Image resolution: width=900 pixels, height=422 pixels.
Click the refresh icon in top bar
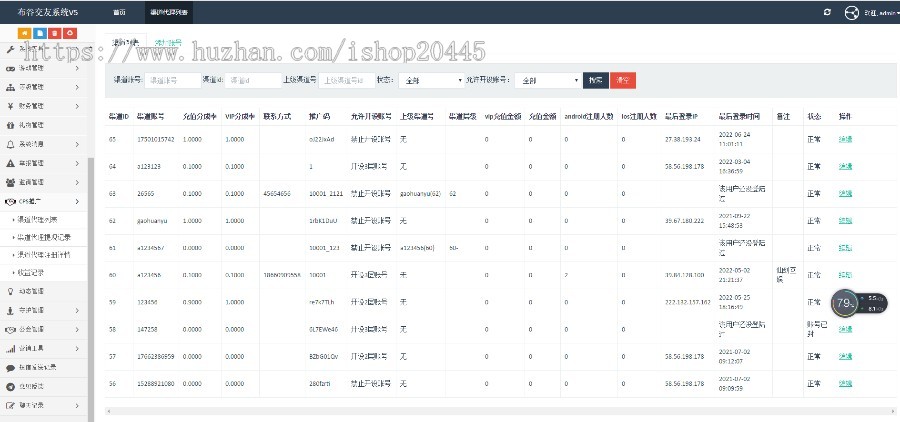point(827,12)
